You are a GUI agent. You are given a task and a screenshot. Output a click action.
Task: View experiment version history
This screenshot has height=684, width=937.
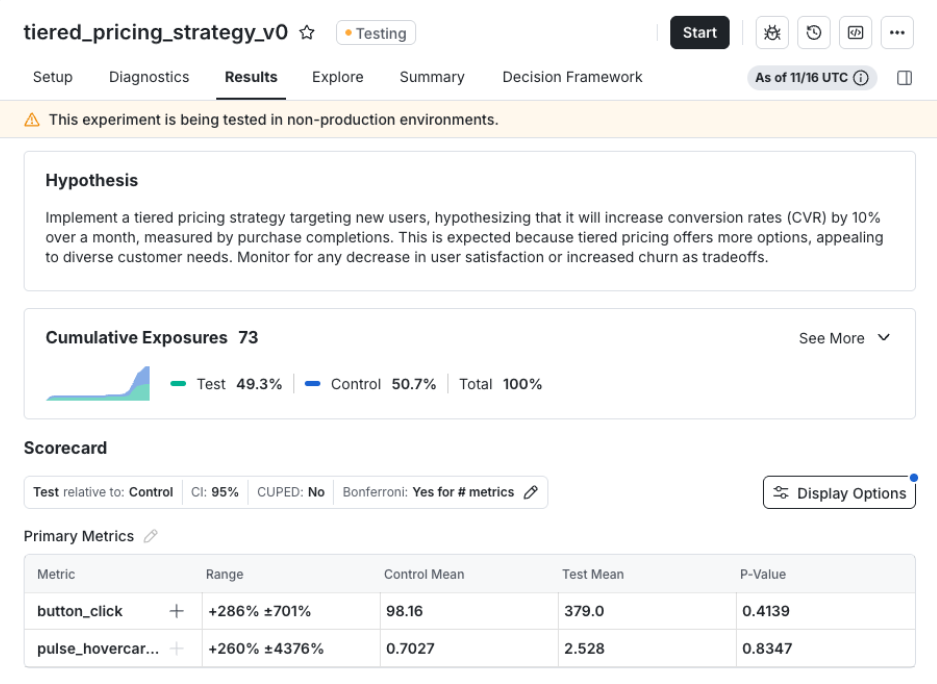813,32
